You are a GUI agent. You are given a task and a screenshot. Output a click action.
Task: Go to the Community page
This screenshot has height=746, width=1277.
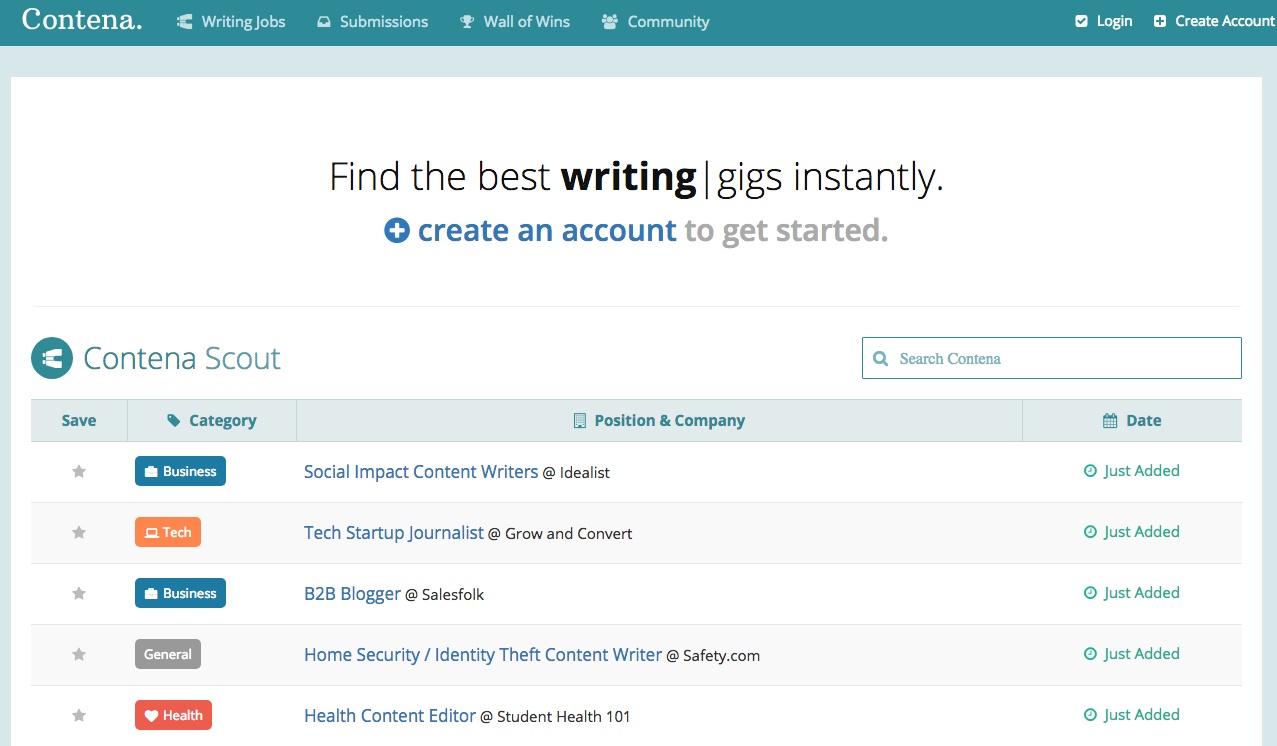pos(656,21)
